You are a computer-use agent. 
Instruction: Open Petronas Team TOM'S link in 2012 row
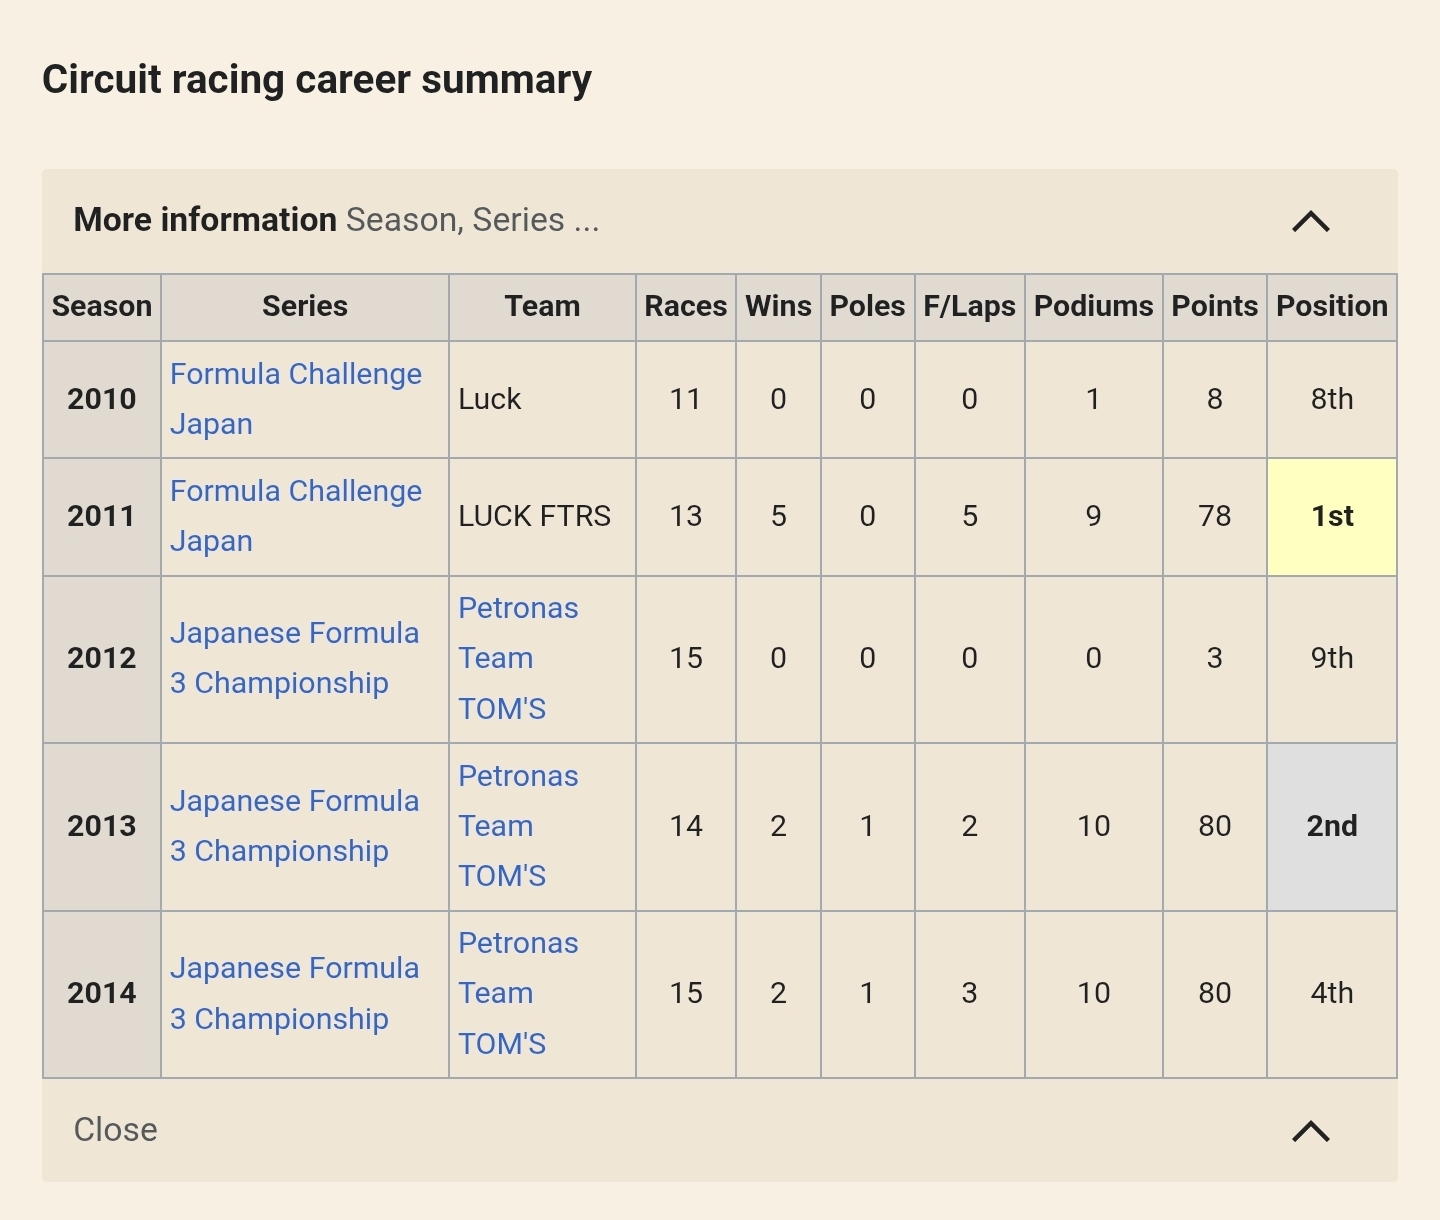(x=518, y=658)
